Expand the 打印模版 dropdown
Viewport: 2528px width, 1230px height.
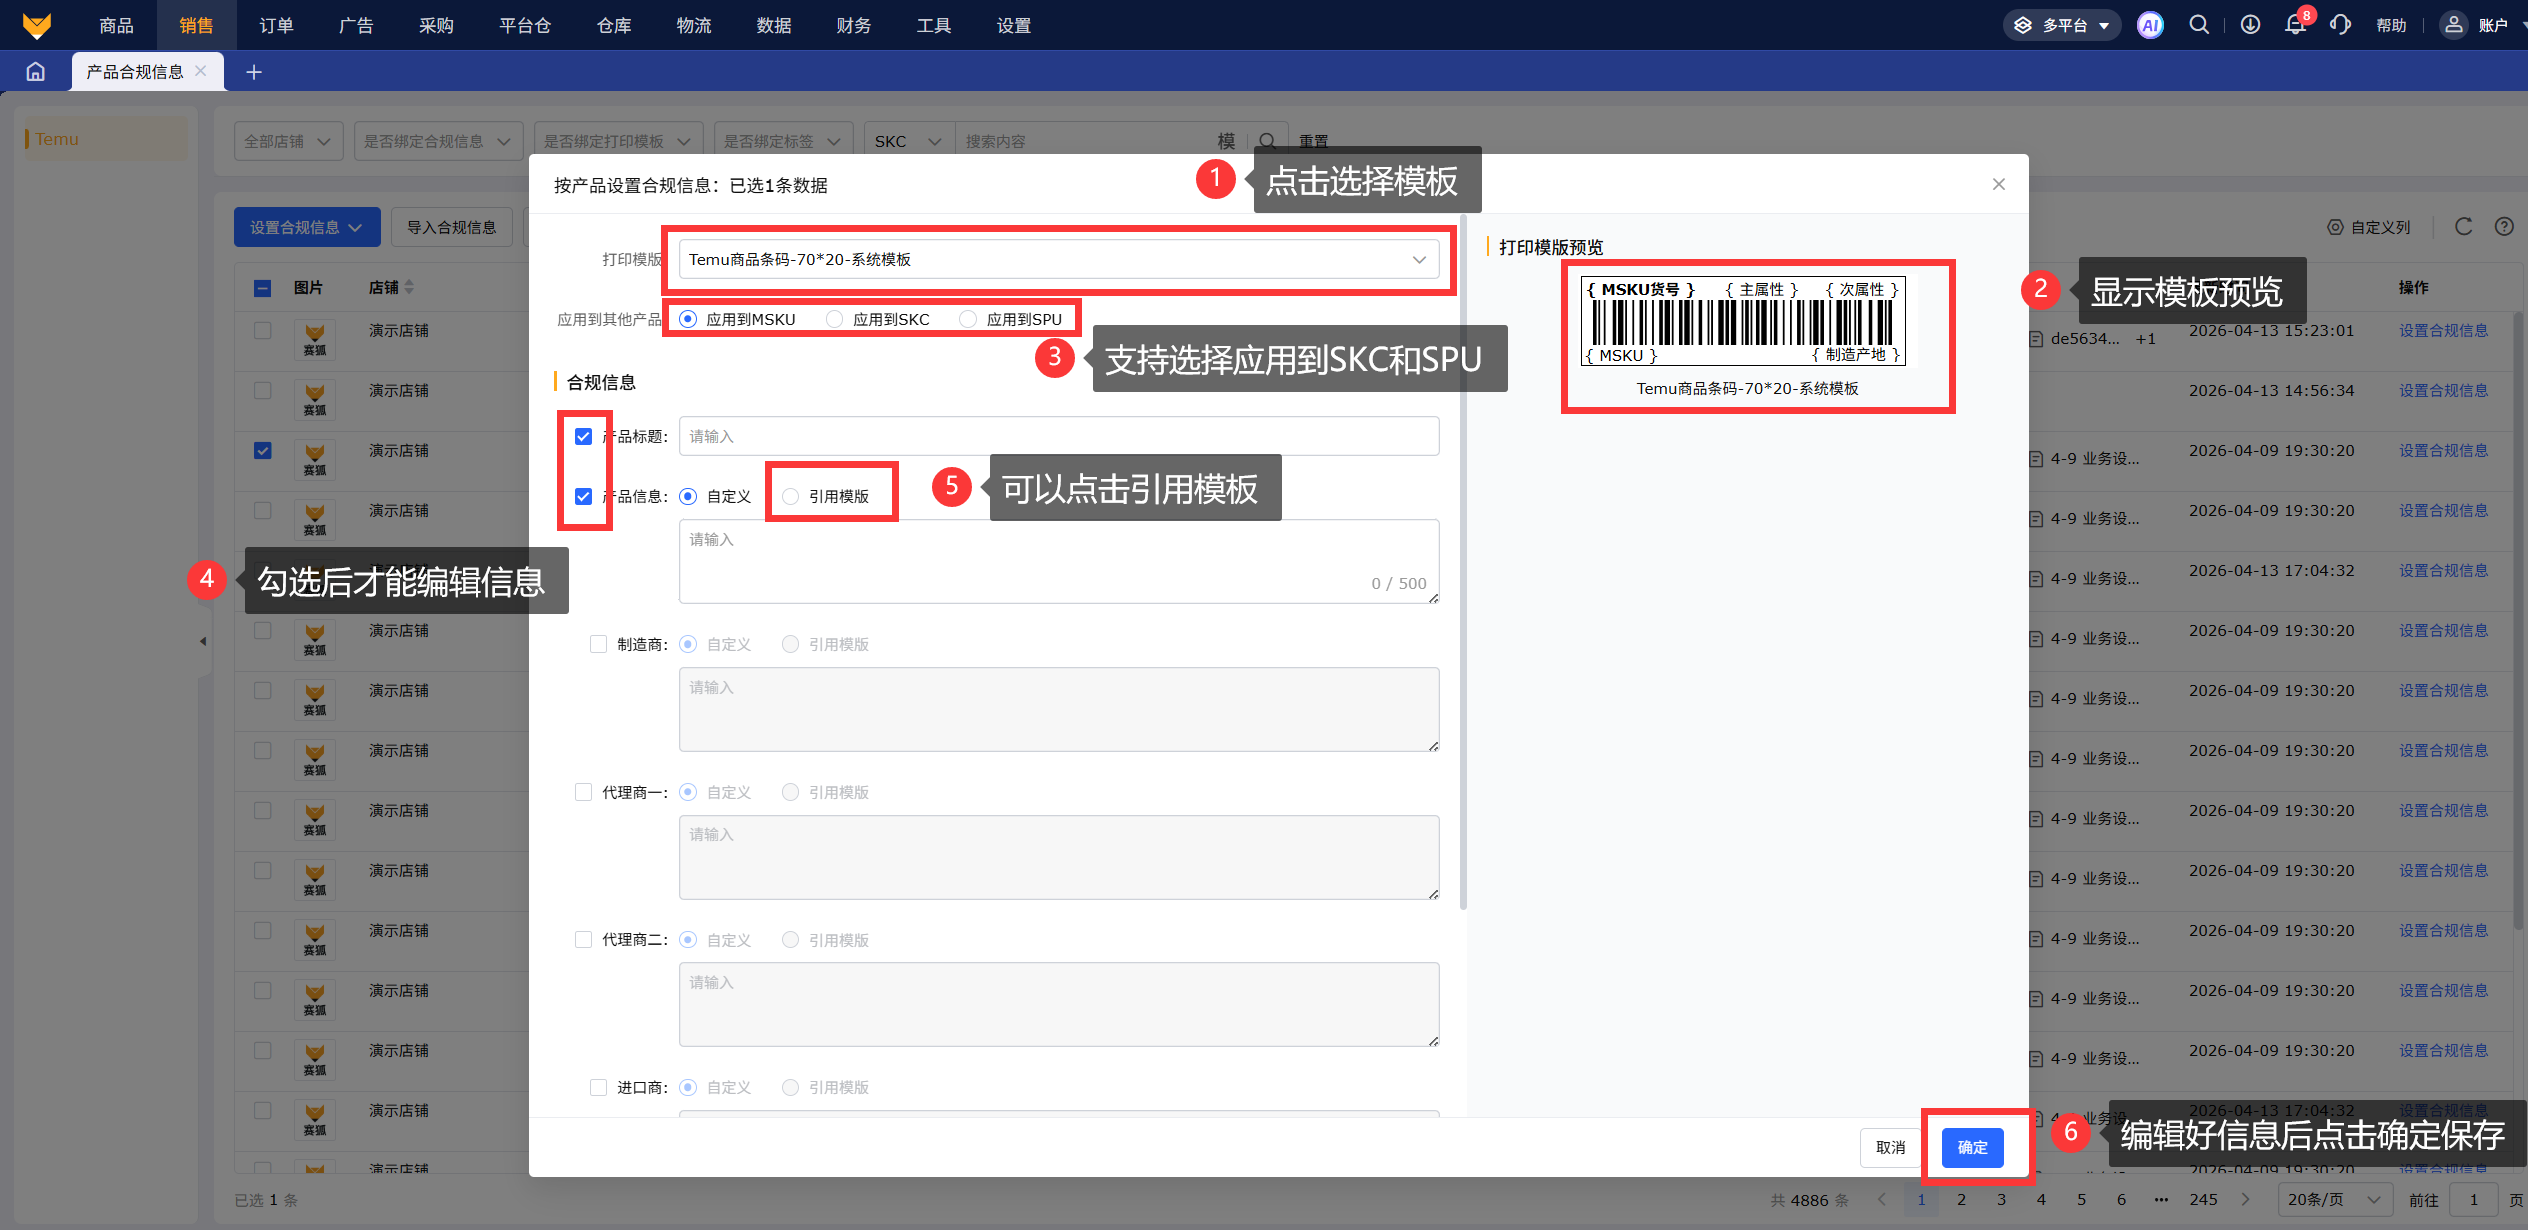click(x=1058, y=260)
